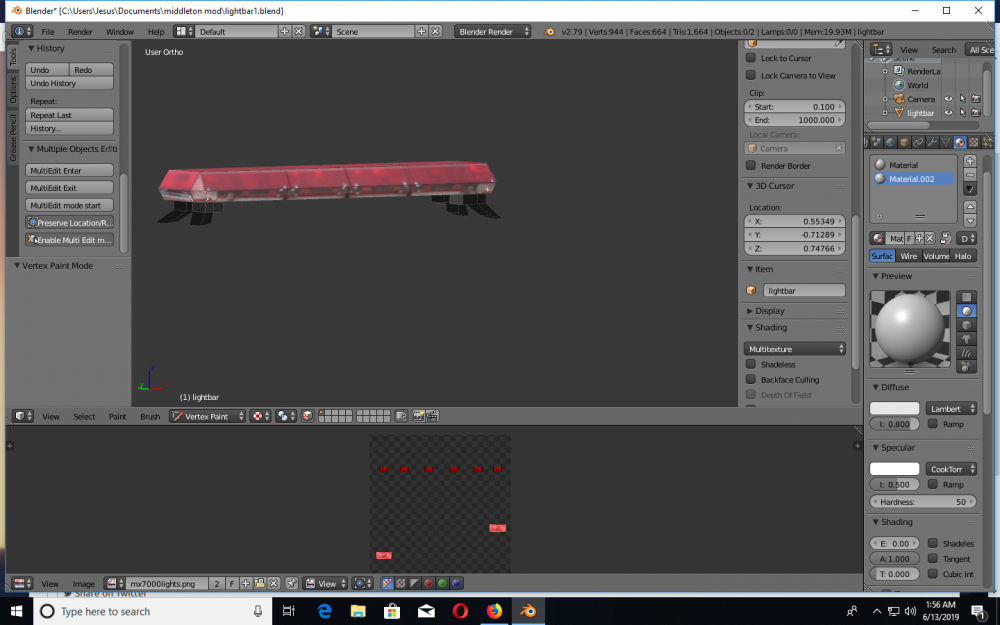Screen dimensions: 1000x625
Task: Click the add material slot plus button
Action: pos(969,161)
